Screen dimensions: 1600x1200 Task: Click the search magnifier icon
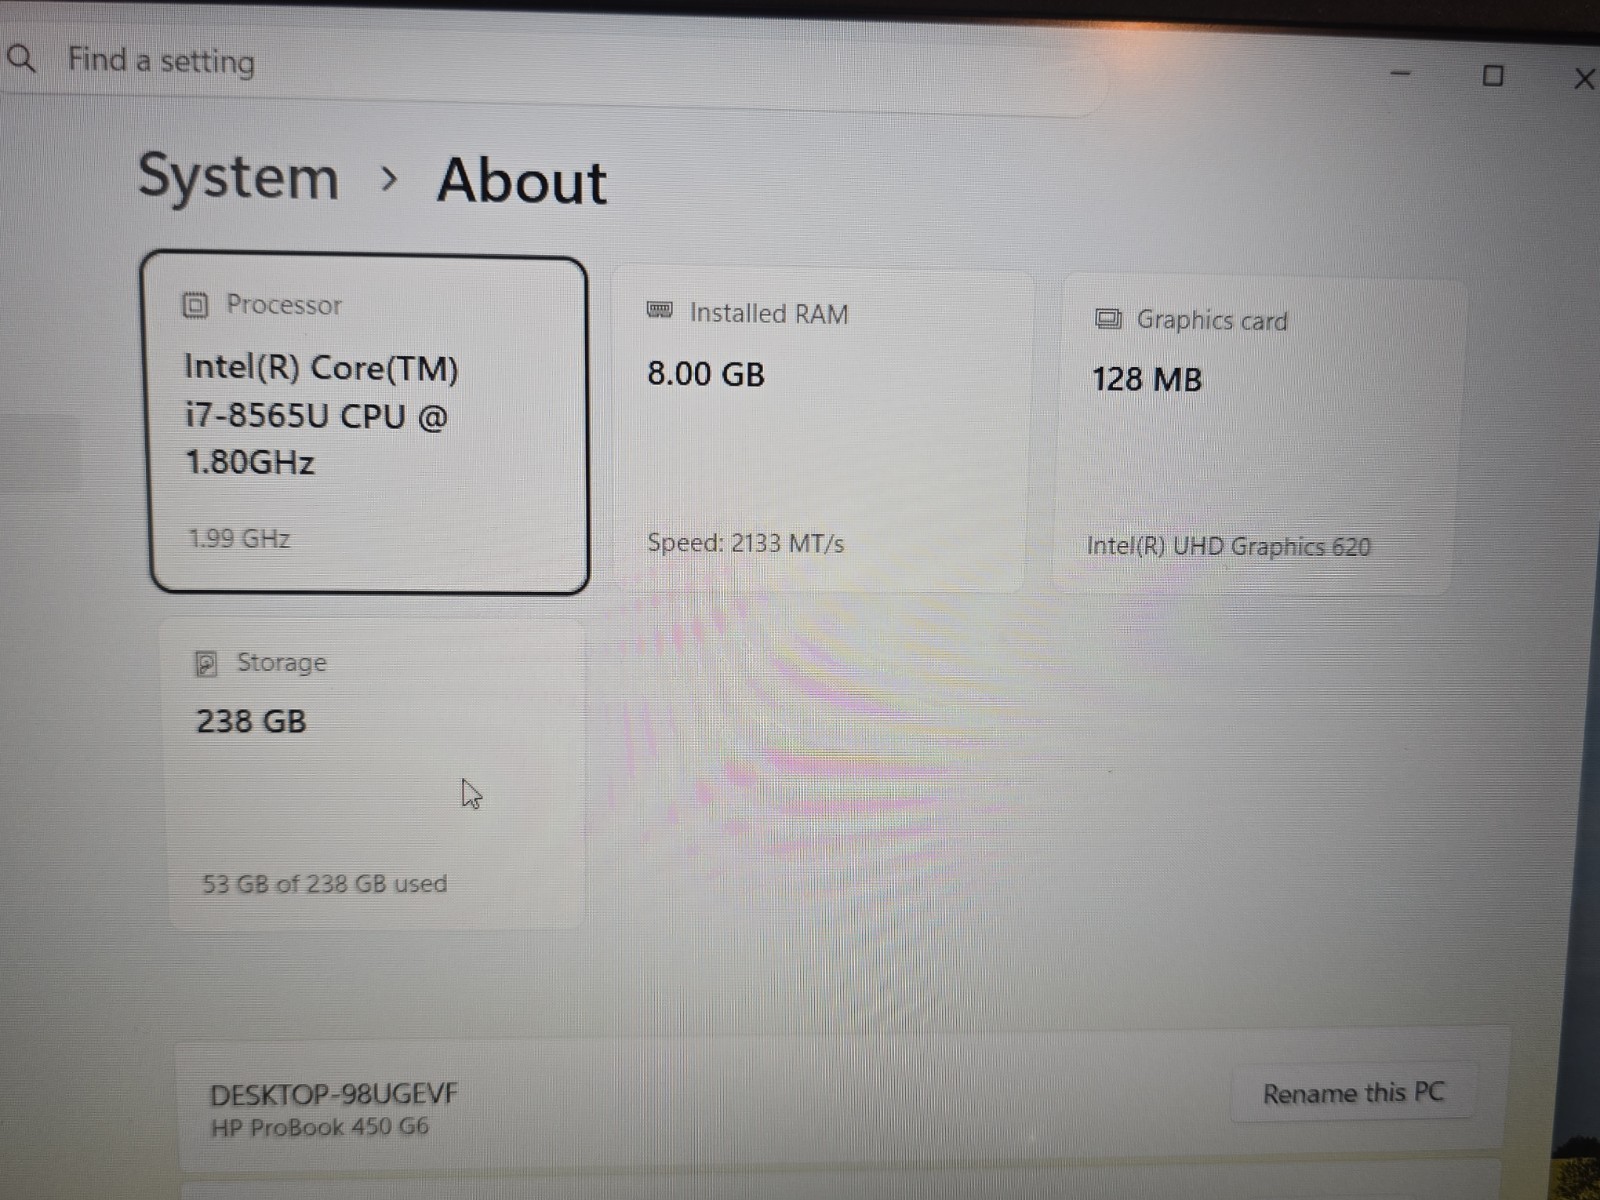(x=20, y=58)
